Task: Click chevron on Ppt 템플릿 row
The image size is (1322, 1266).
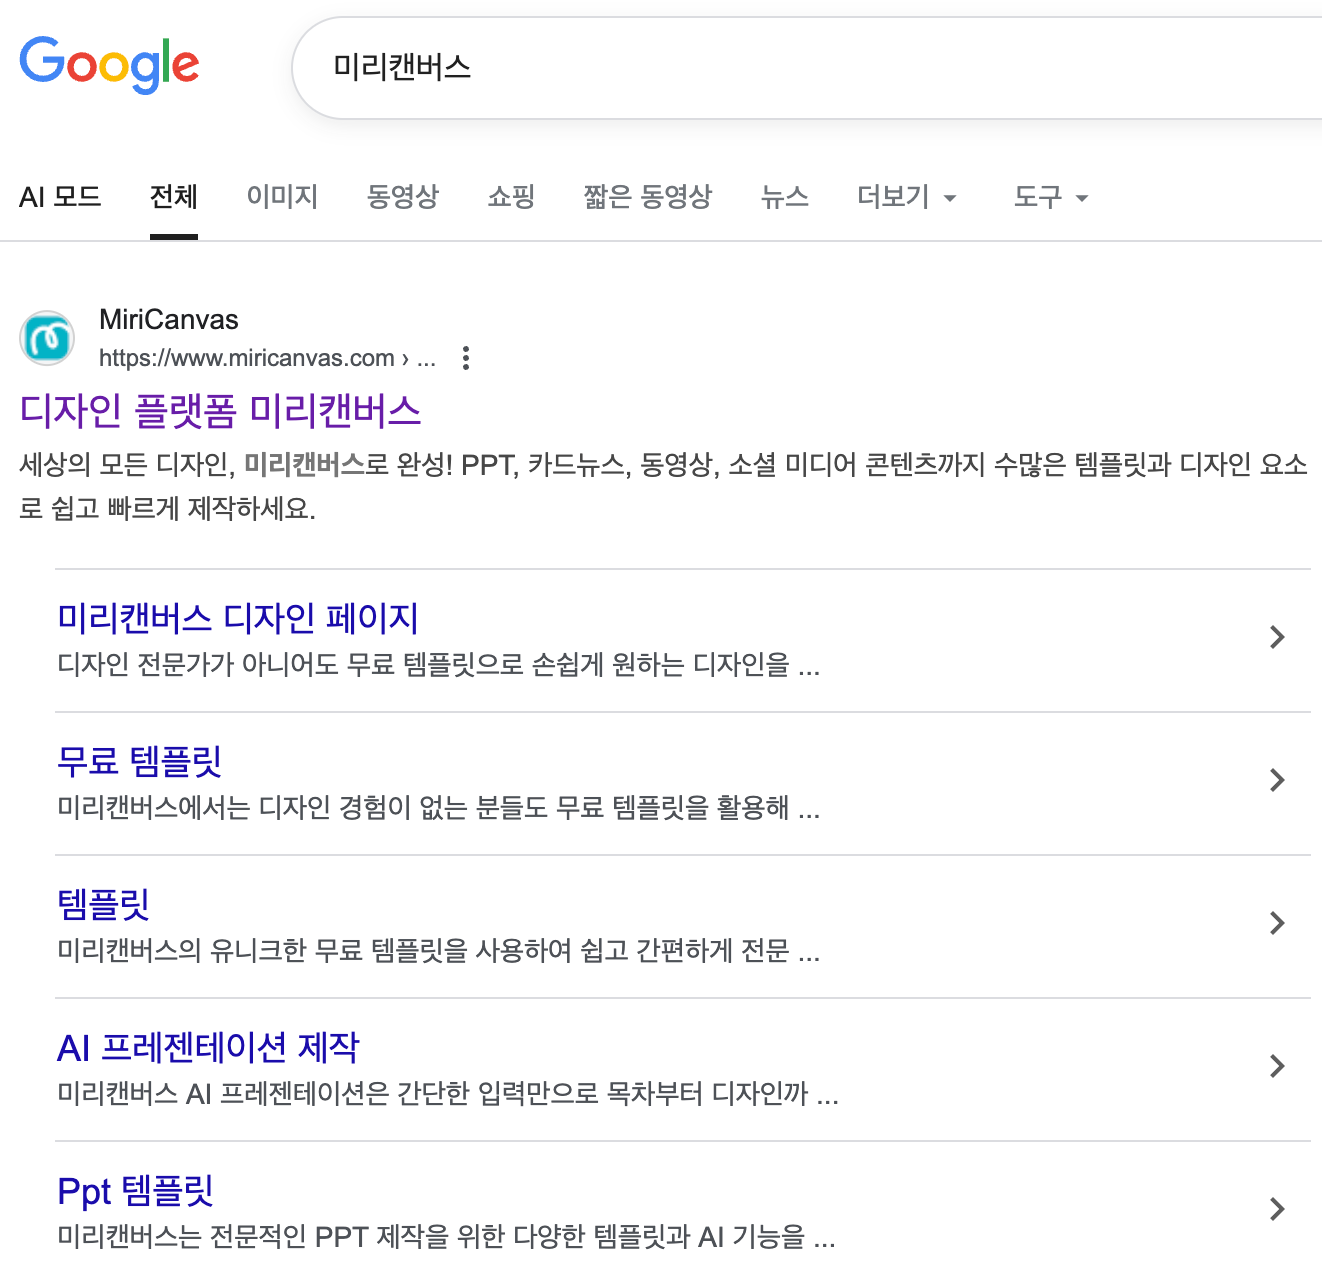Action: pyautogui.click(x=1277, y=1209)
